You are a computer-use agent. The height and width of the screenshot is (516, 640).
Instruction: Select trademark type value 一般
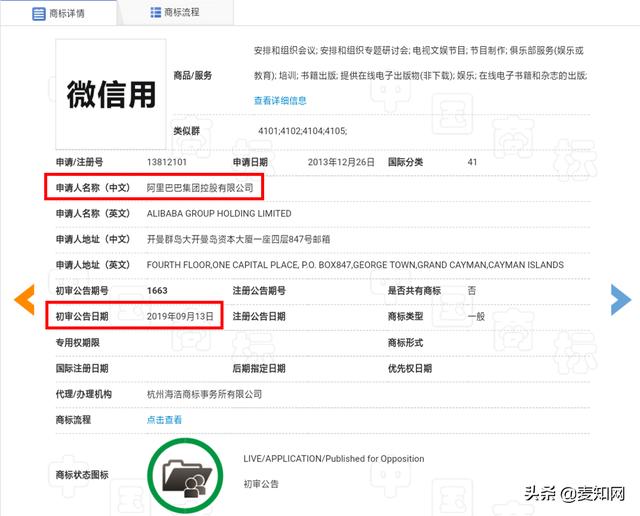pyautogui.click(x=476, y=316)
